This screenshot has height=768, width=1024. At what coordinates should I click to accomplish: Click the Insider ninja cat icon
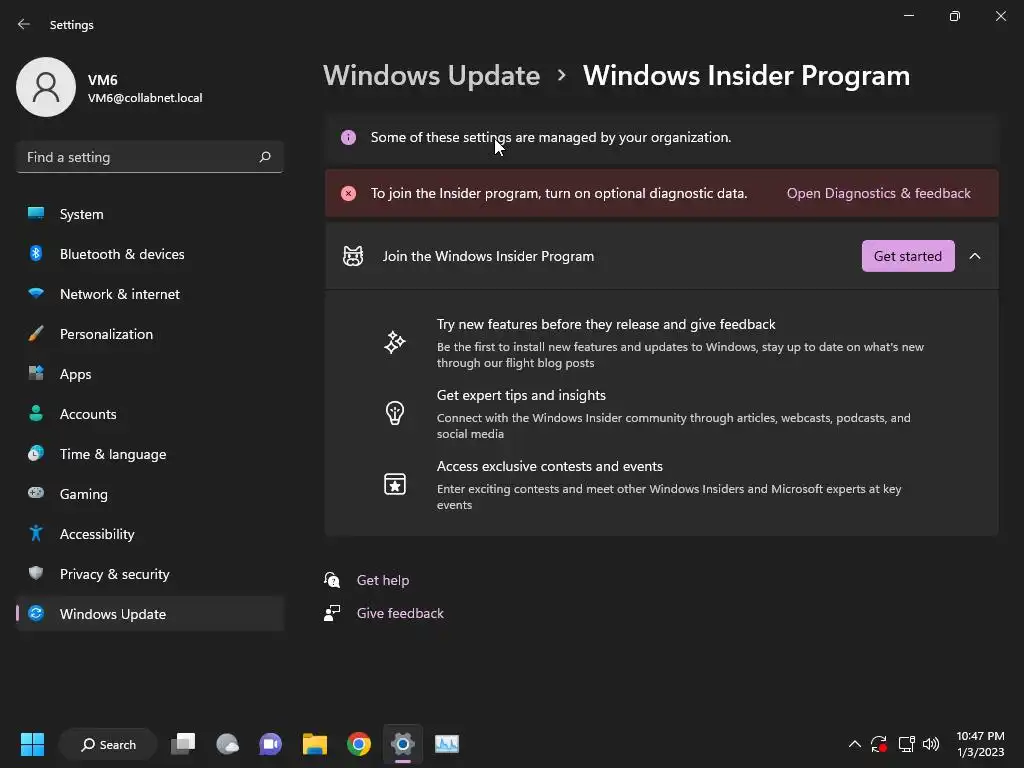[x=353, y=256]
